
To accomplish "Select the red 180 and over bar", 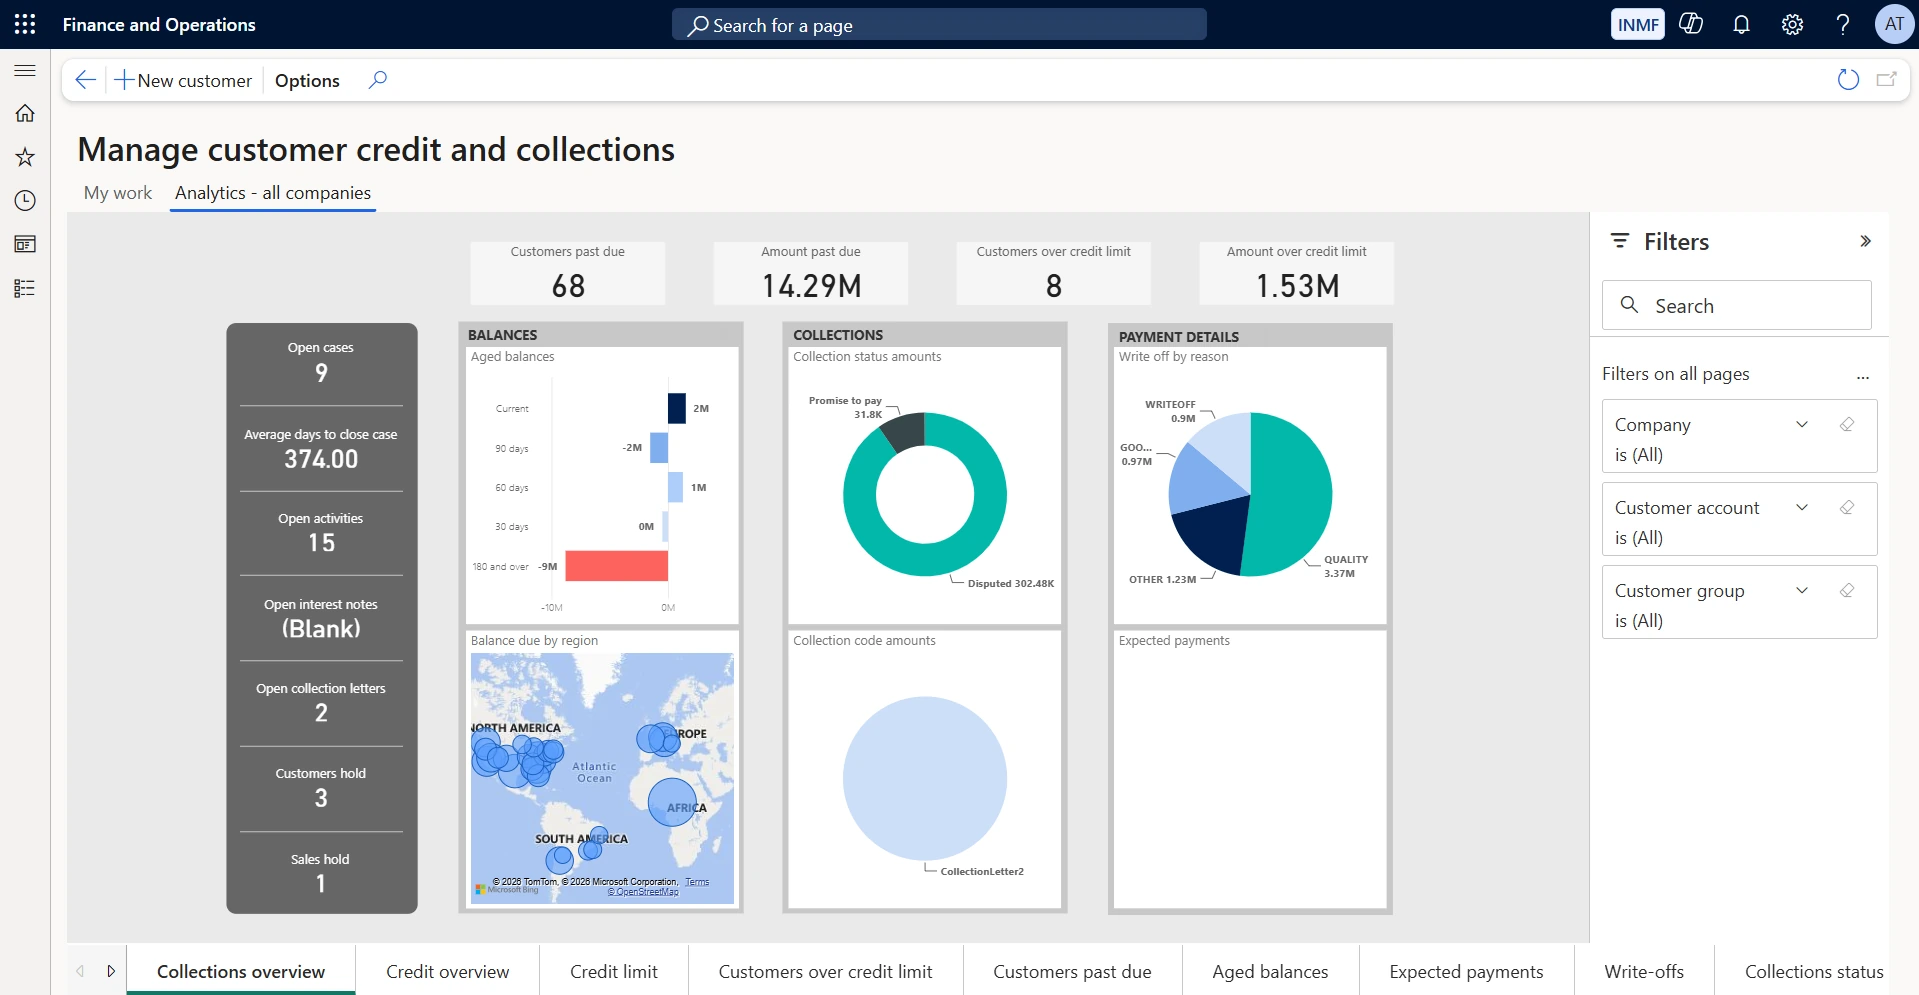I will 616,566.
